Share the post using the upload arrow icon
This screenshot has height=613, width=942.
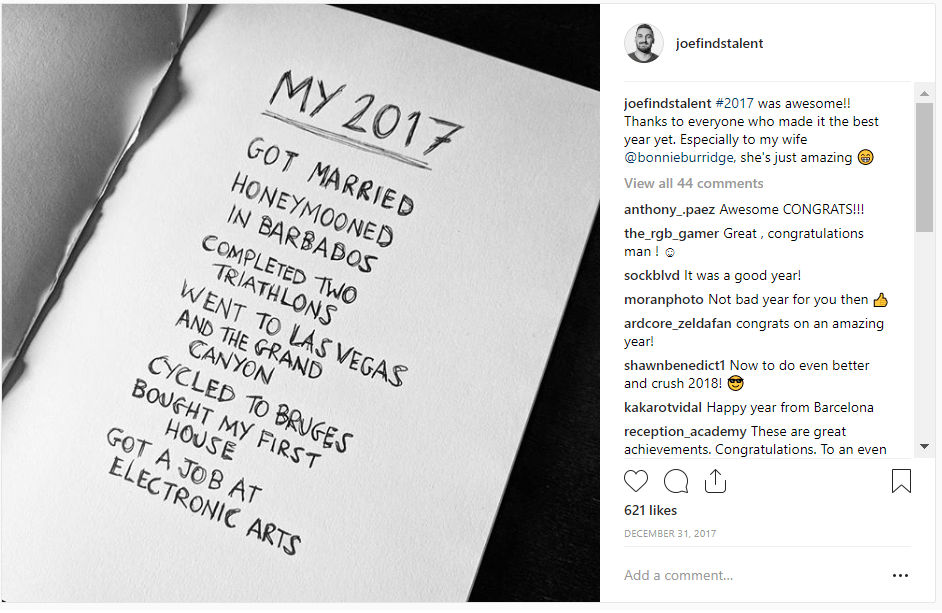click(x=715, y=481)
